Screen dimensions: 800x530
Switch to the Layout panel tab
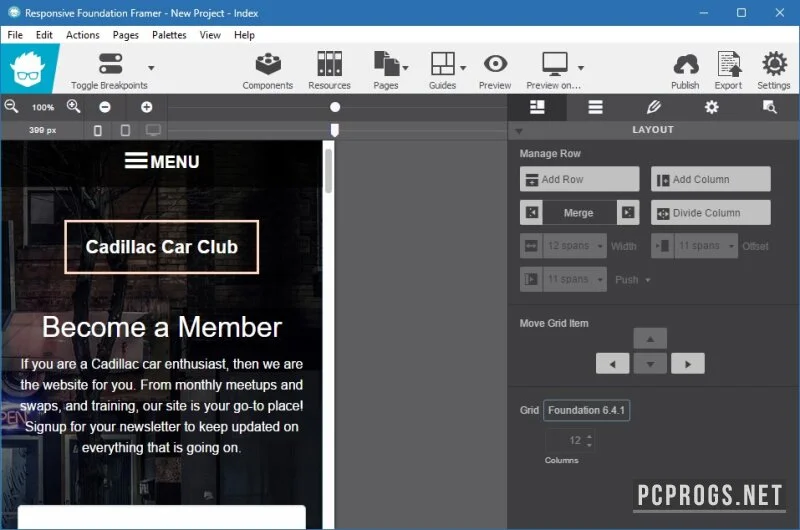coord(537,107)
